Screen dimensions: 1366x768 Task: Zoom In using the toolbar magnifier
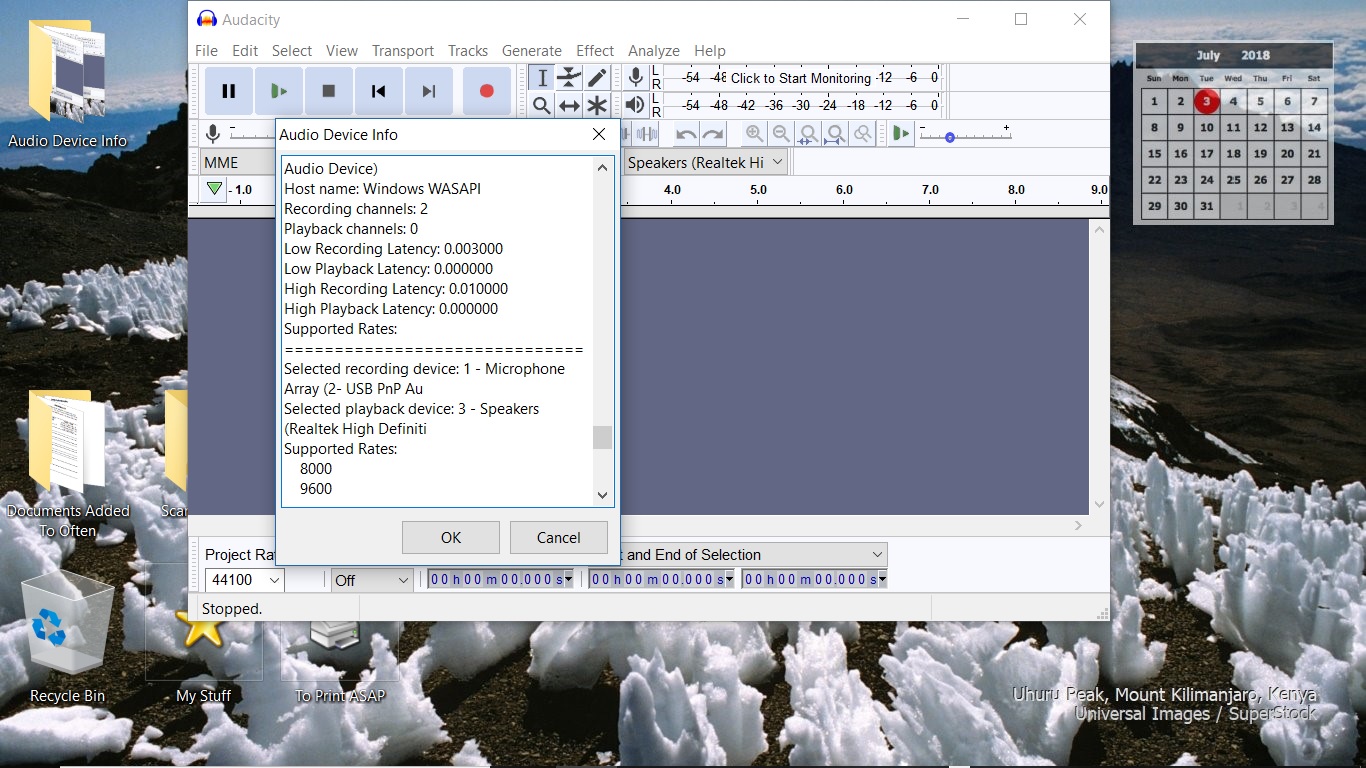(x=754, y=134)
